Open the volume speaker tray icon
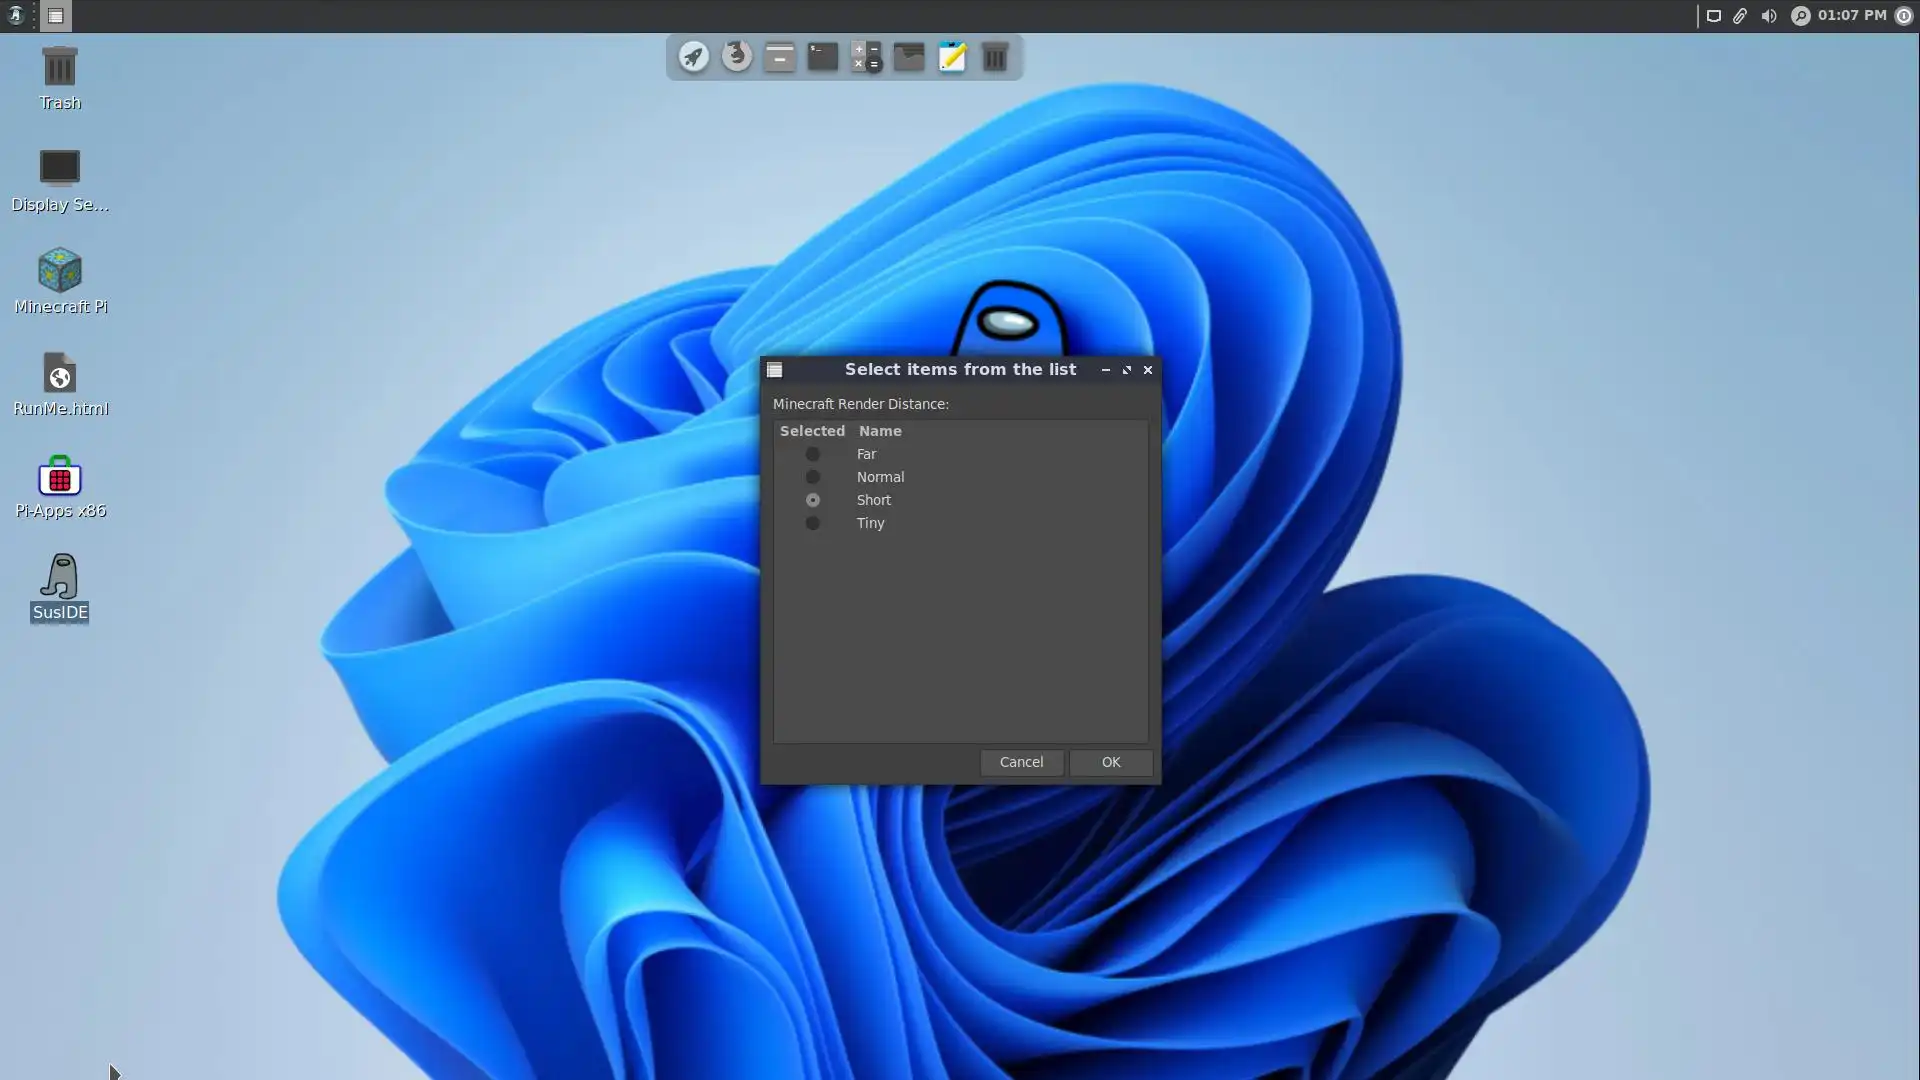Viewport: 1920px width, 1080px height. pyautogui.click(x=1769, y=16)
